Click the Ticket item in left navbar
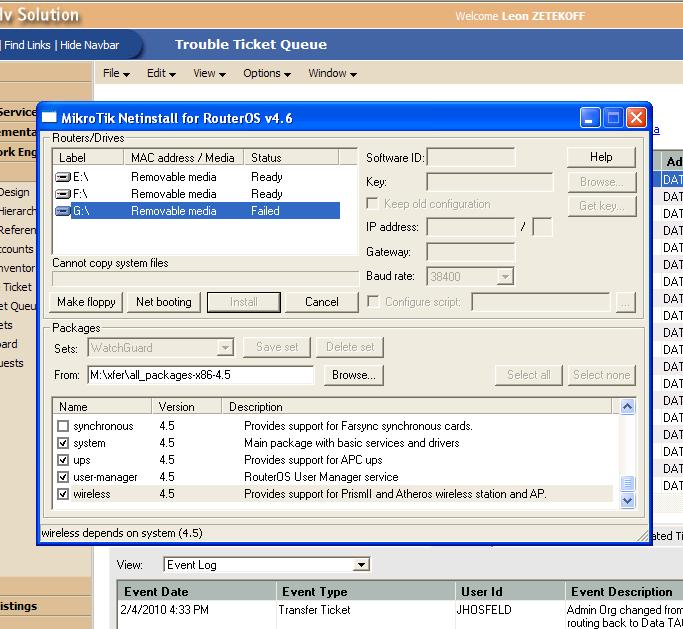Screen dimensions: 683x629 click(17, 287)
